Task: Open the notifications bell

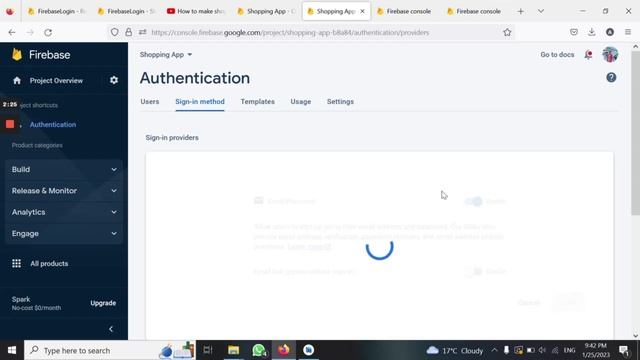Action: (588, 55)
